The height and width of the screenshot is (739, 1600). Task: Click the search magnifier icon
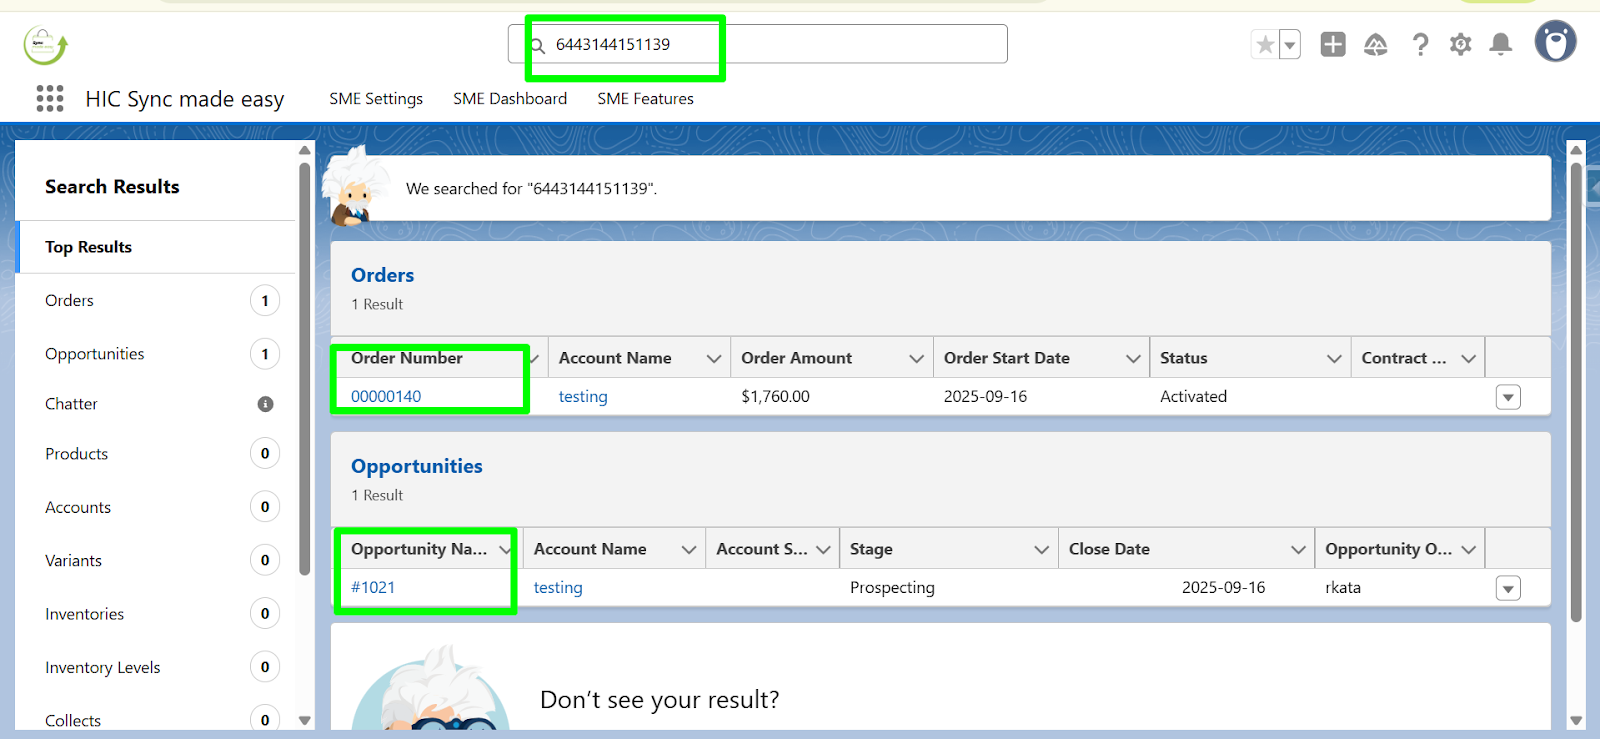pos(538,45)
